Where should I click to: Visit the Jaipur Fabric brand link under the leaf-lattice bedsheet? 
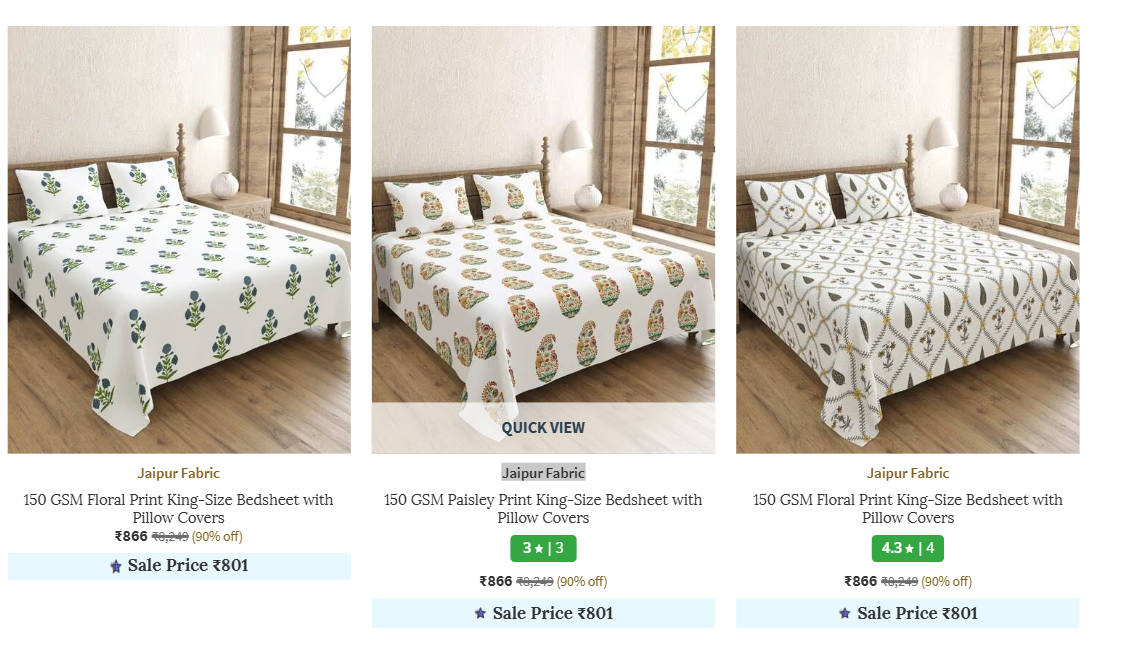908,473
